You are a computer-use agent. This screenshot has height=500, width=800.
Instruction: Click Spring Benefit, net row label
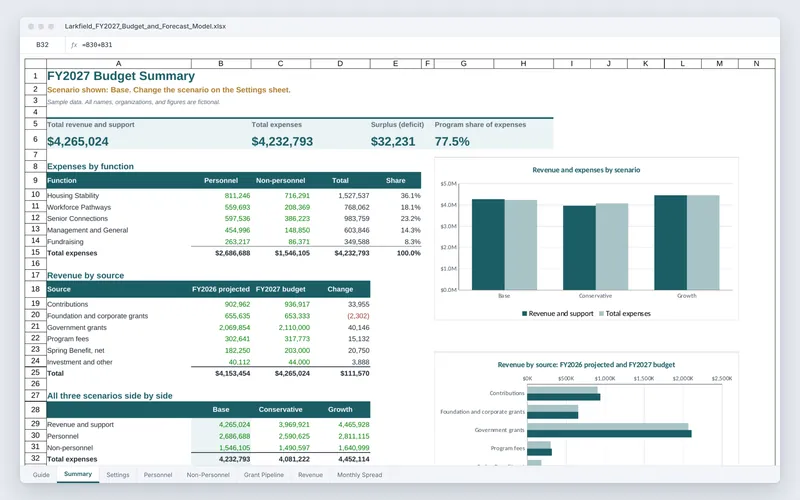[76, 351]
